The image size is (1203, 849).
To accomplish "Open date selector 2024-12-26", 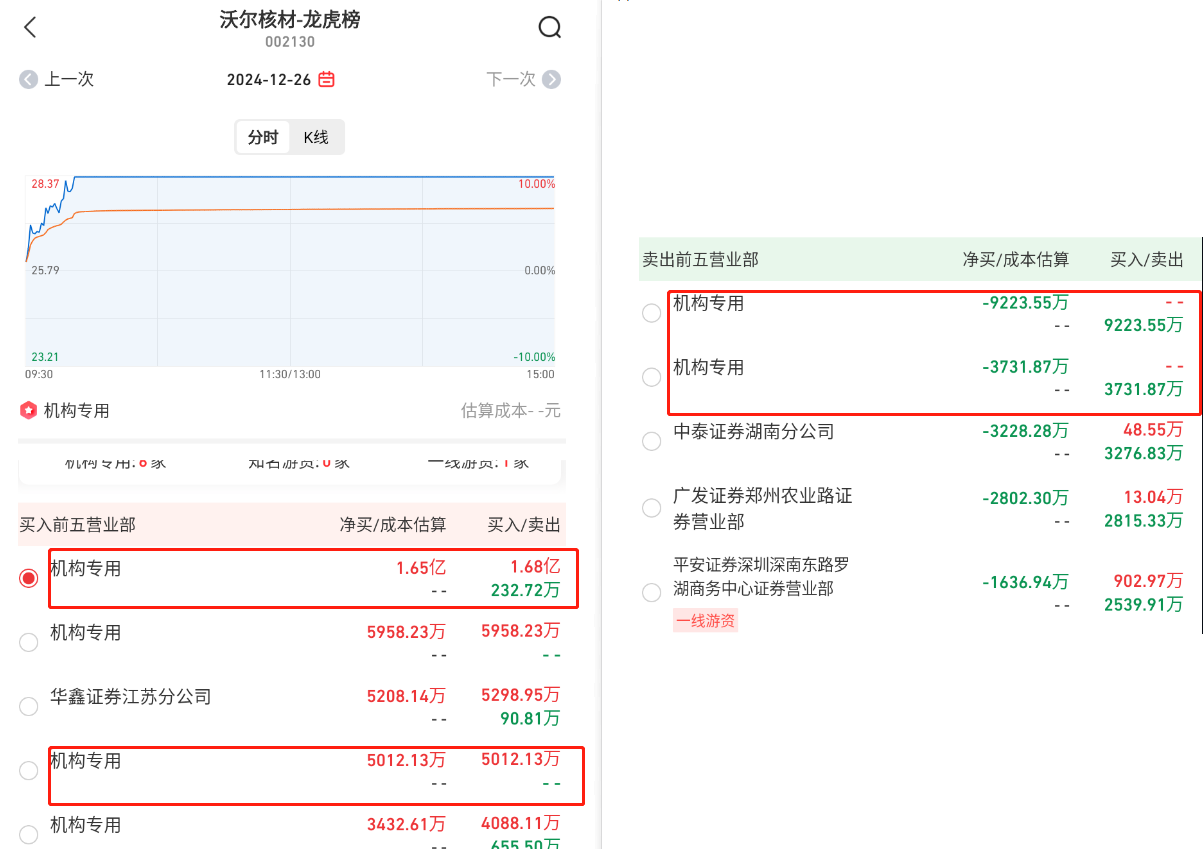I will tap(269, 80).
